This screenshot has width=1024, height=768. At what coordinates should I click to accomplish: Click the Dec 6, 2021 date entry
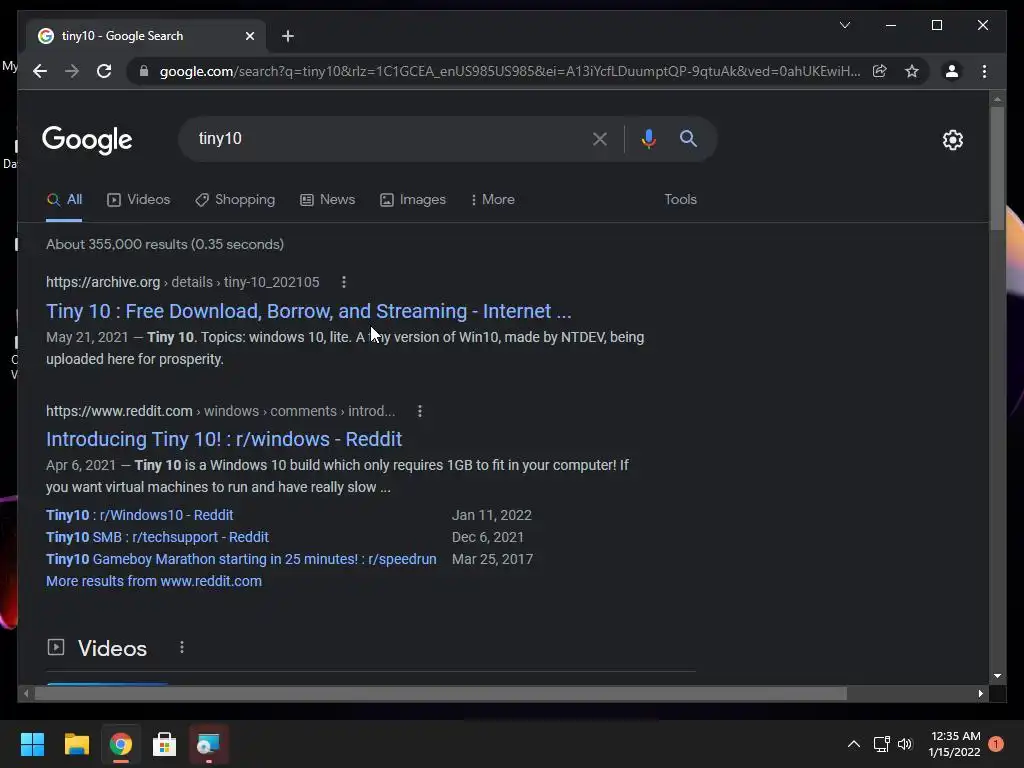click(x=488, y=537)
